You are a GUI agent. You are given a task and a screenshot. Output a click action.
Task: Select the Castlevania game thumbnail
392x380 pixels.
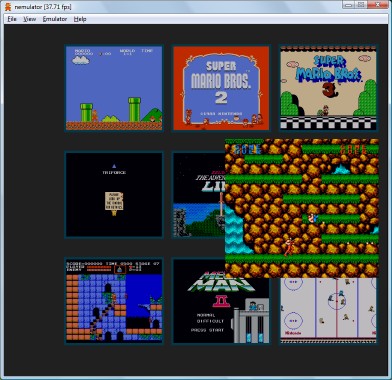click(x=114, y=301)
